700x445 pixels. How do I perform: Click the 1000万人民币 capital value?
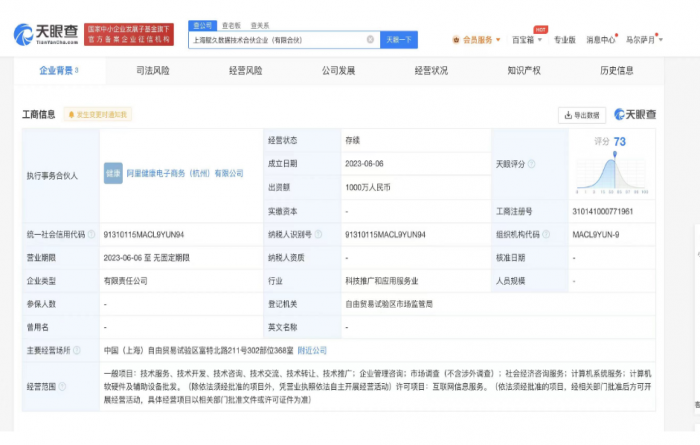368,187
